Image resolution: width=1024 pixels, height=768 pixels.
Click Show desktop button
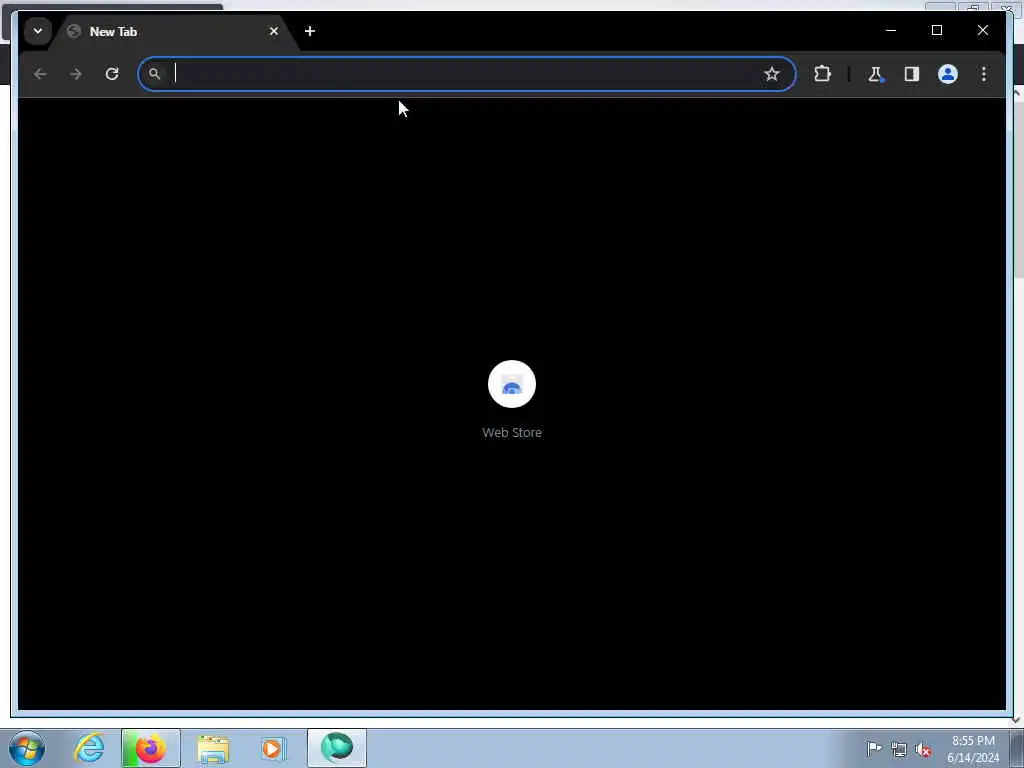(1017, 748)
